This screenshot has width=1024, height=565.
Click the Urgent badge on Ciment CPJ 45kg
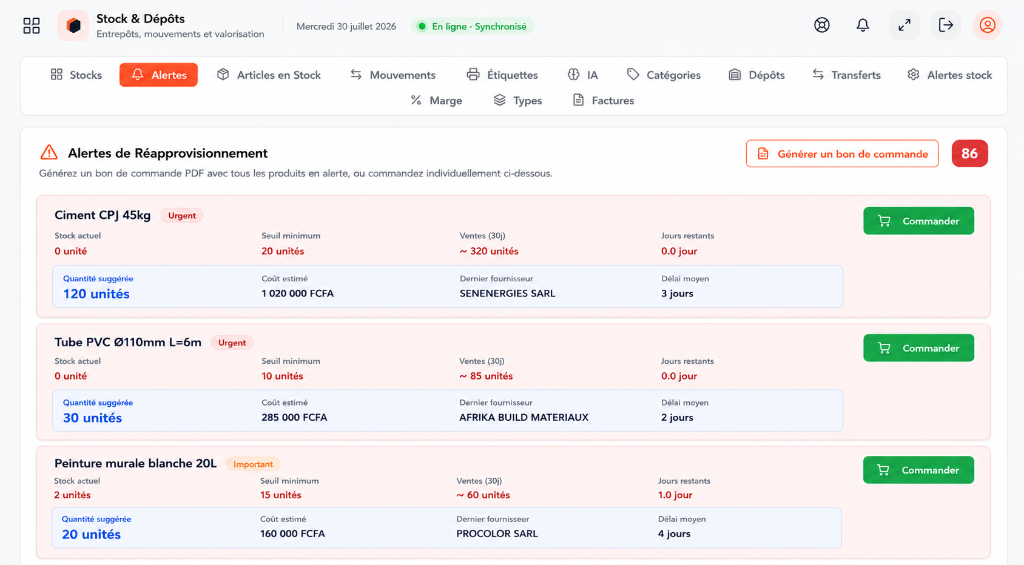pos(182,216)
